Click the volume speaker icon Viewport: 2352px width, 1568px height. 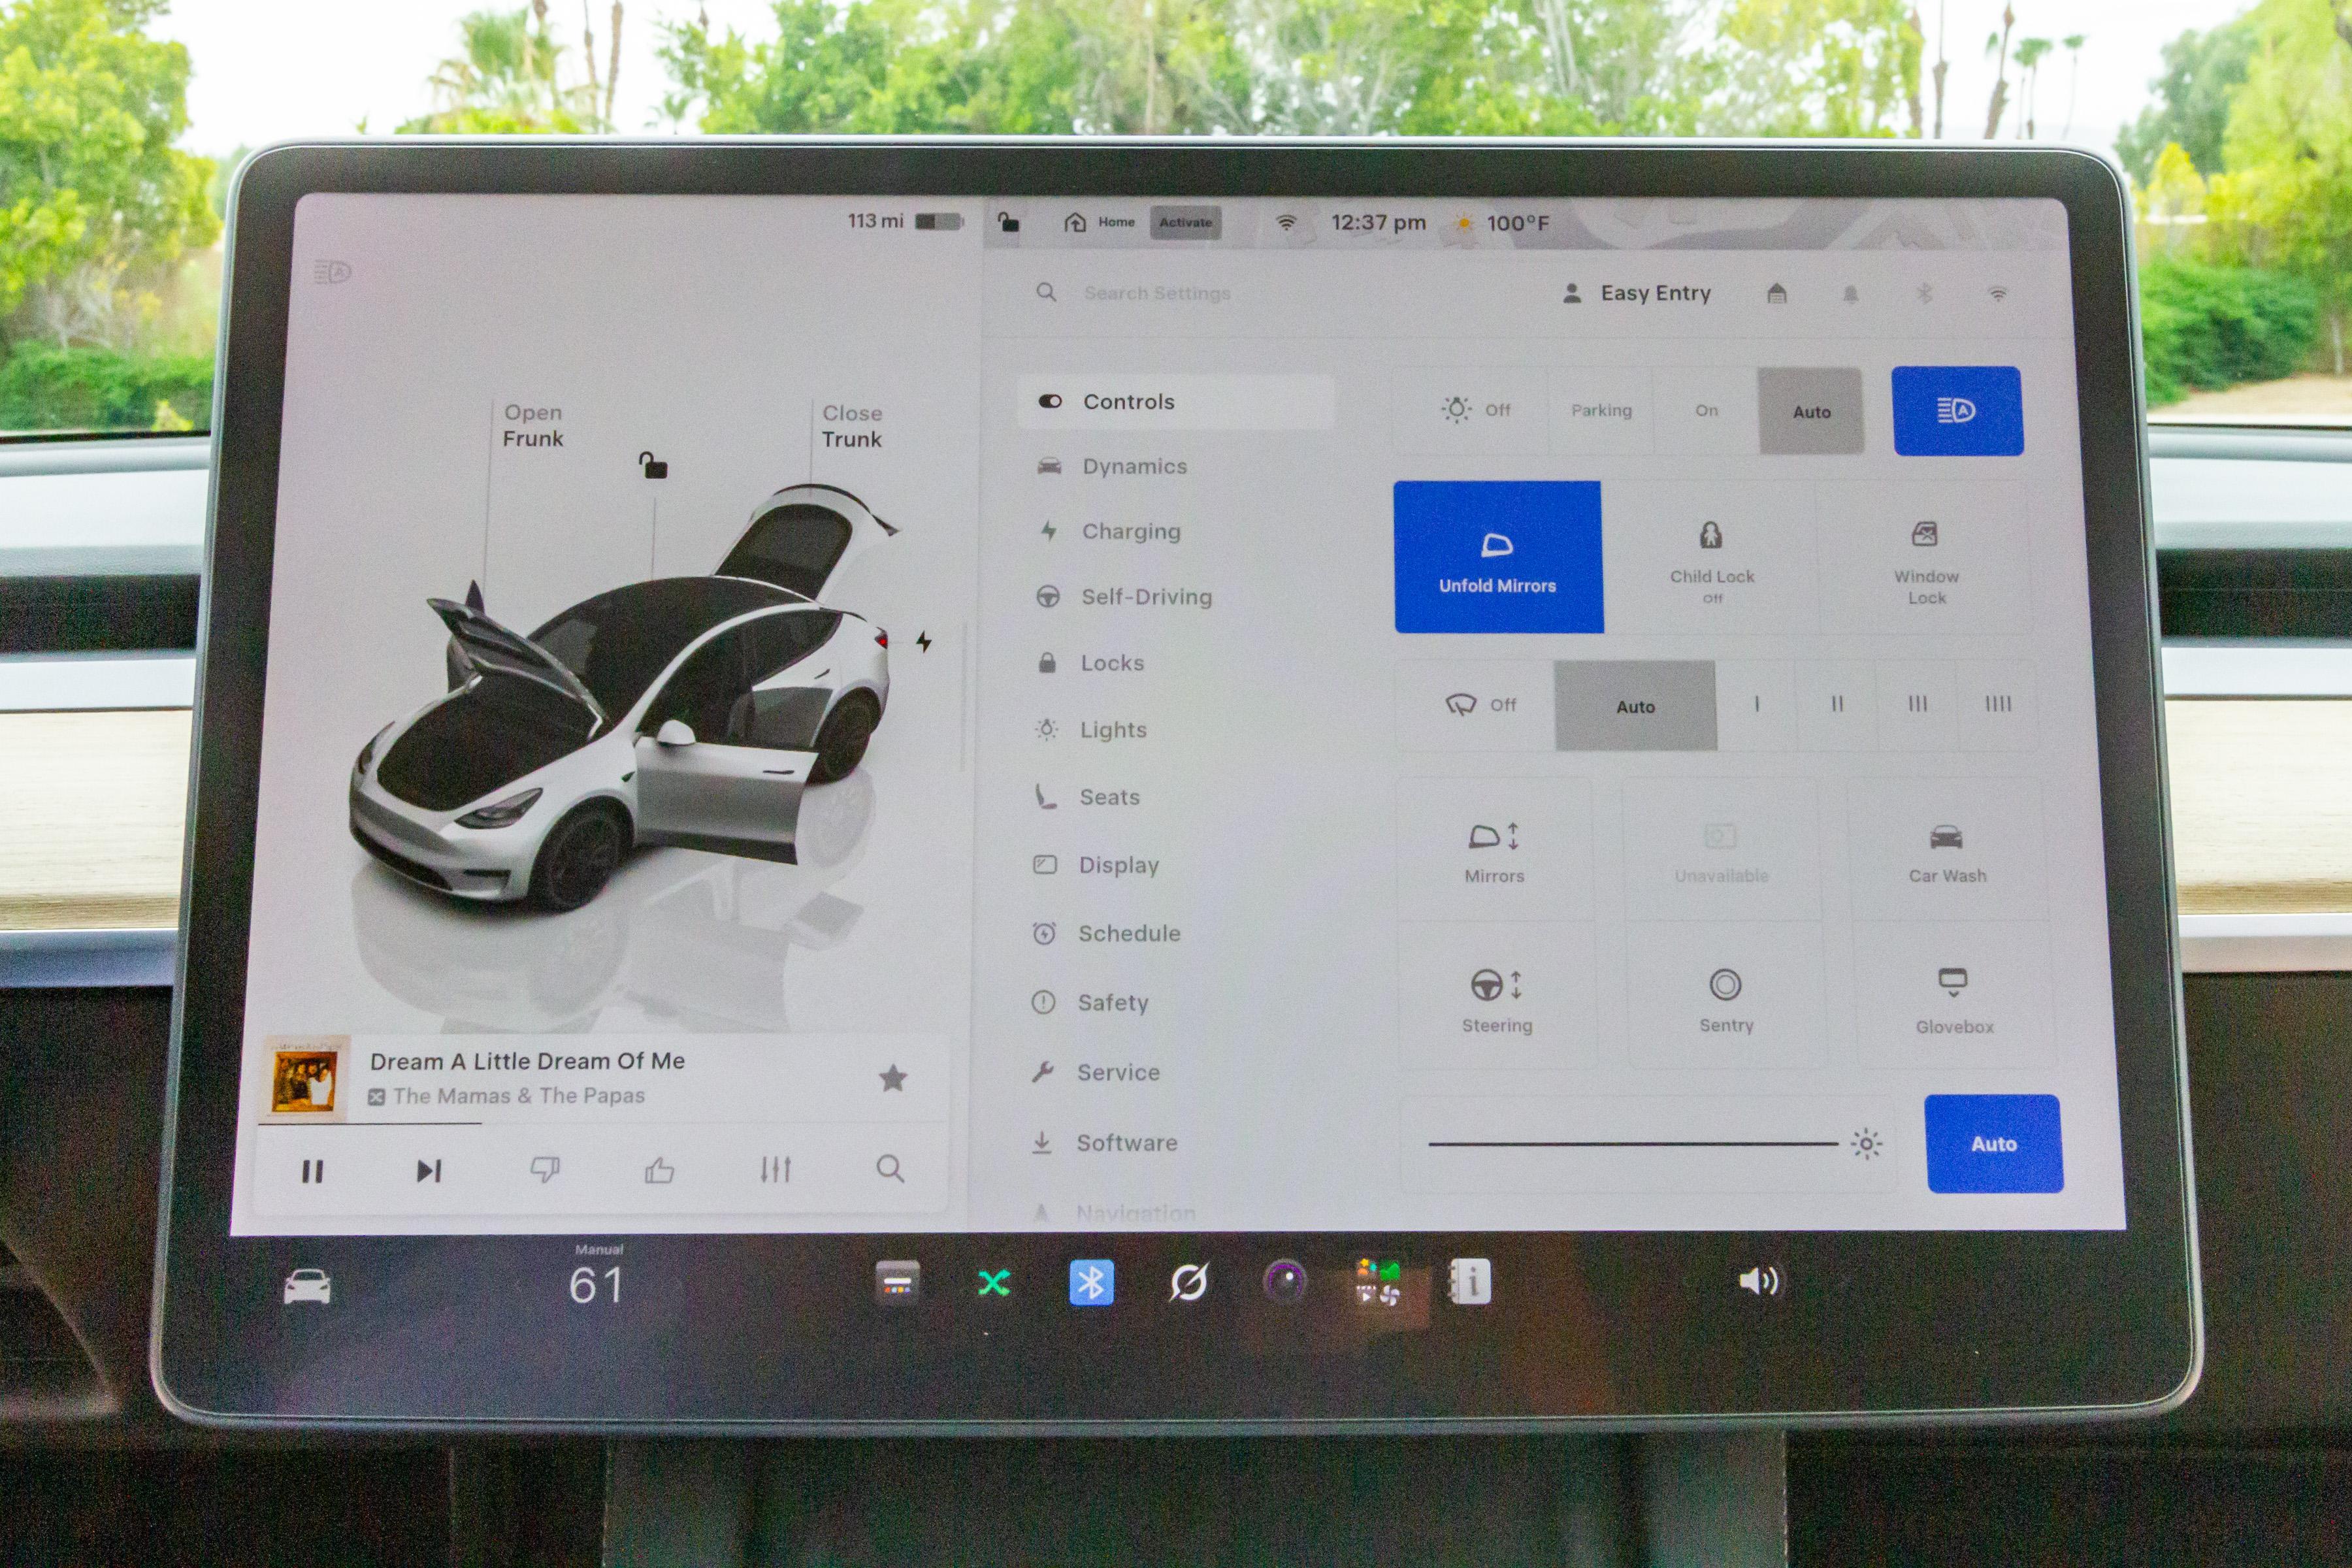[x=1759, y=1281]
